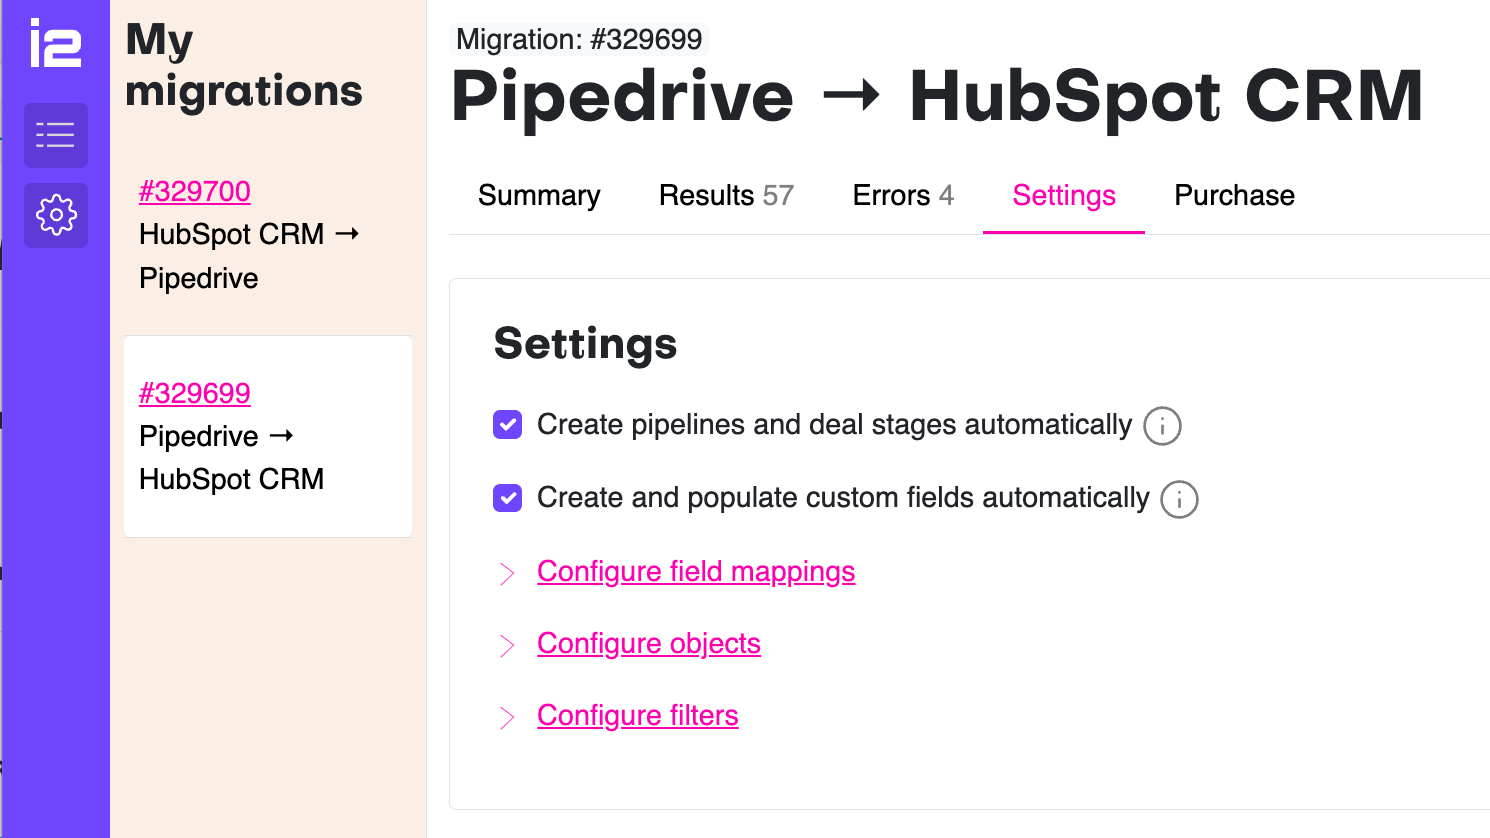Open the gear settings sidebar icon
This screenshot has width=1490, height=838.
(56, 215)
